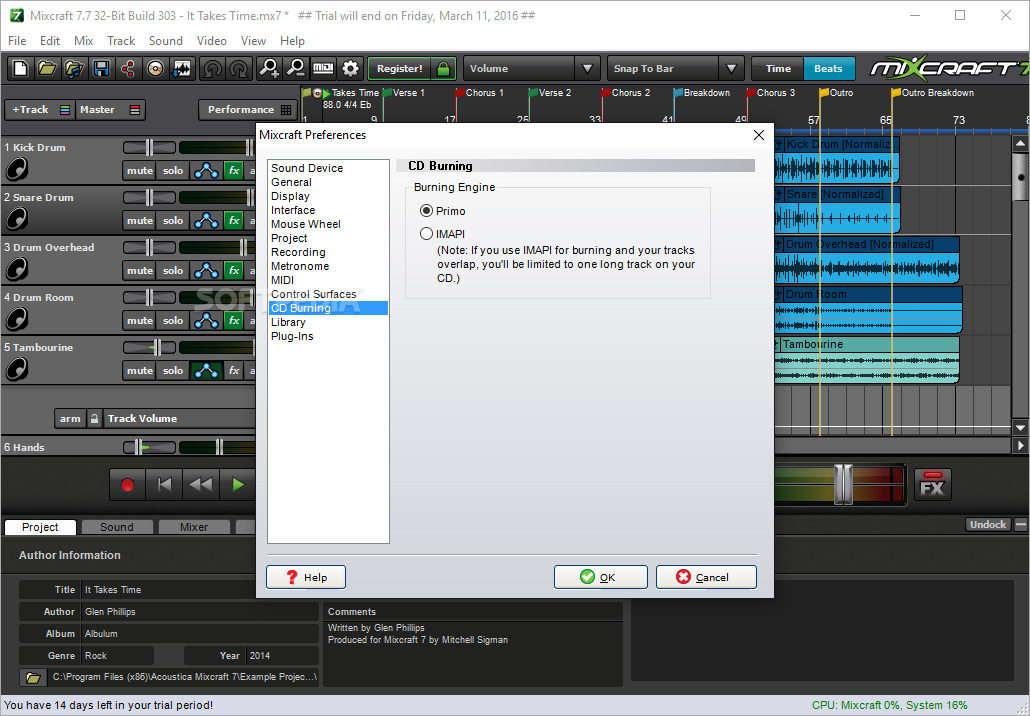This screenshot has width=1030, height=716.
Task: Switch to the Sound tab
Action: pos(117,527)
